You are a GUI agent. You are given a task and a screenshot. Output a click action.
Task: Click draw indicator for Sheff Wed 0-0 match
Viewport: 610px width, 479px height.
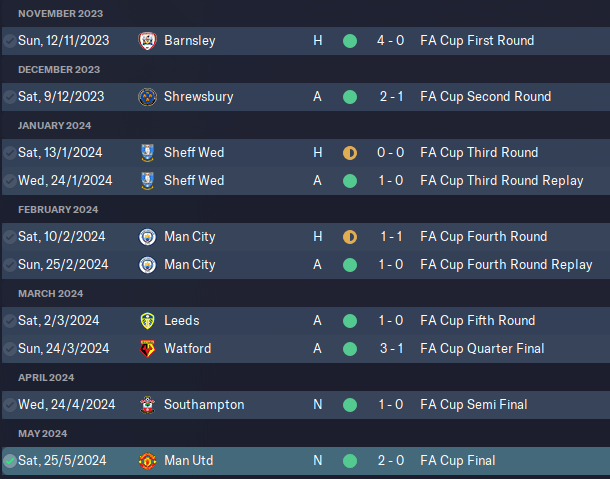point(349,153)
